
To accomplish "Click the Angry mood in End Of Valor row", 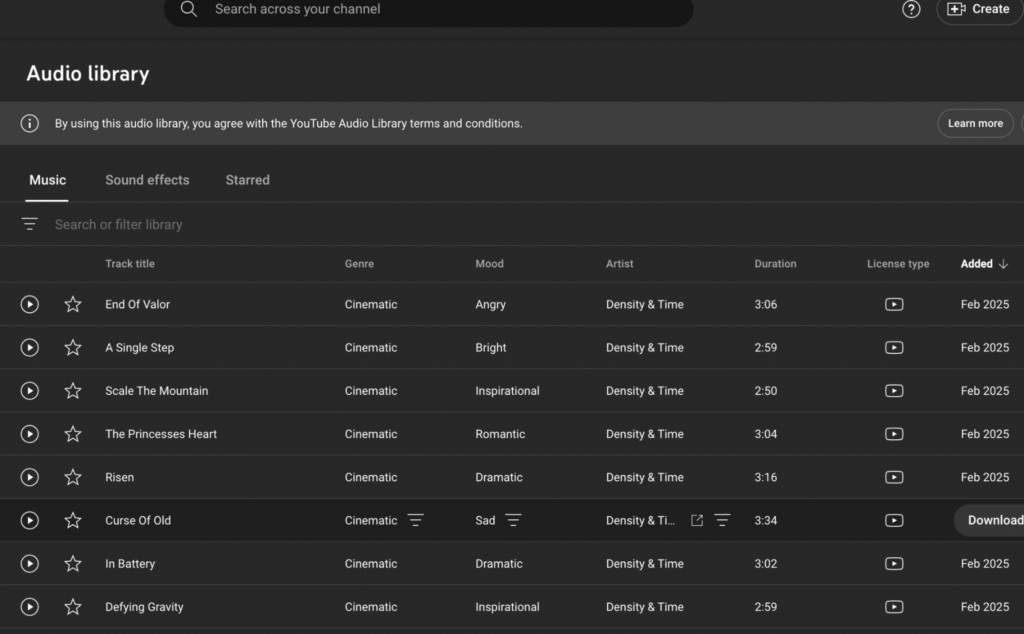I will pyautogui.click(x=490, y=304).
